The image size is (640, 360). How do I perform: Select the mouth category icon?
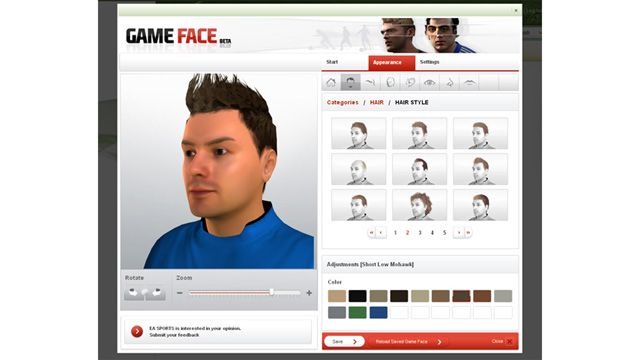469,82
